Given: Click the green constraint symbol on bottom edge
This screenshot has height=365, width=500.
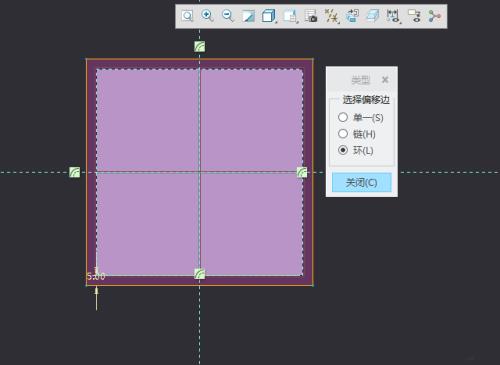Looking at the screenshot, I should click(x=200, y=274).
